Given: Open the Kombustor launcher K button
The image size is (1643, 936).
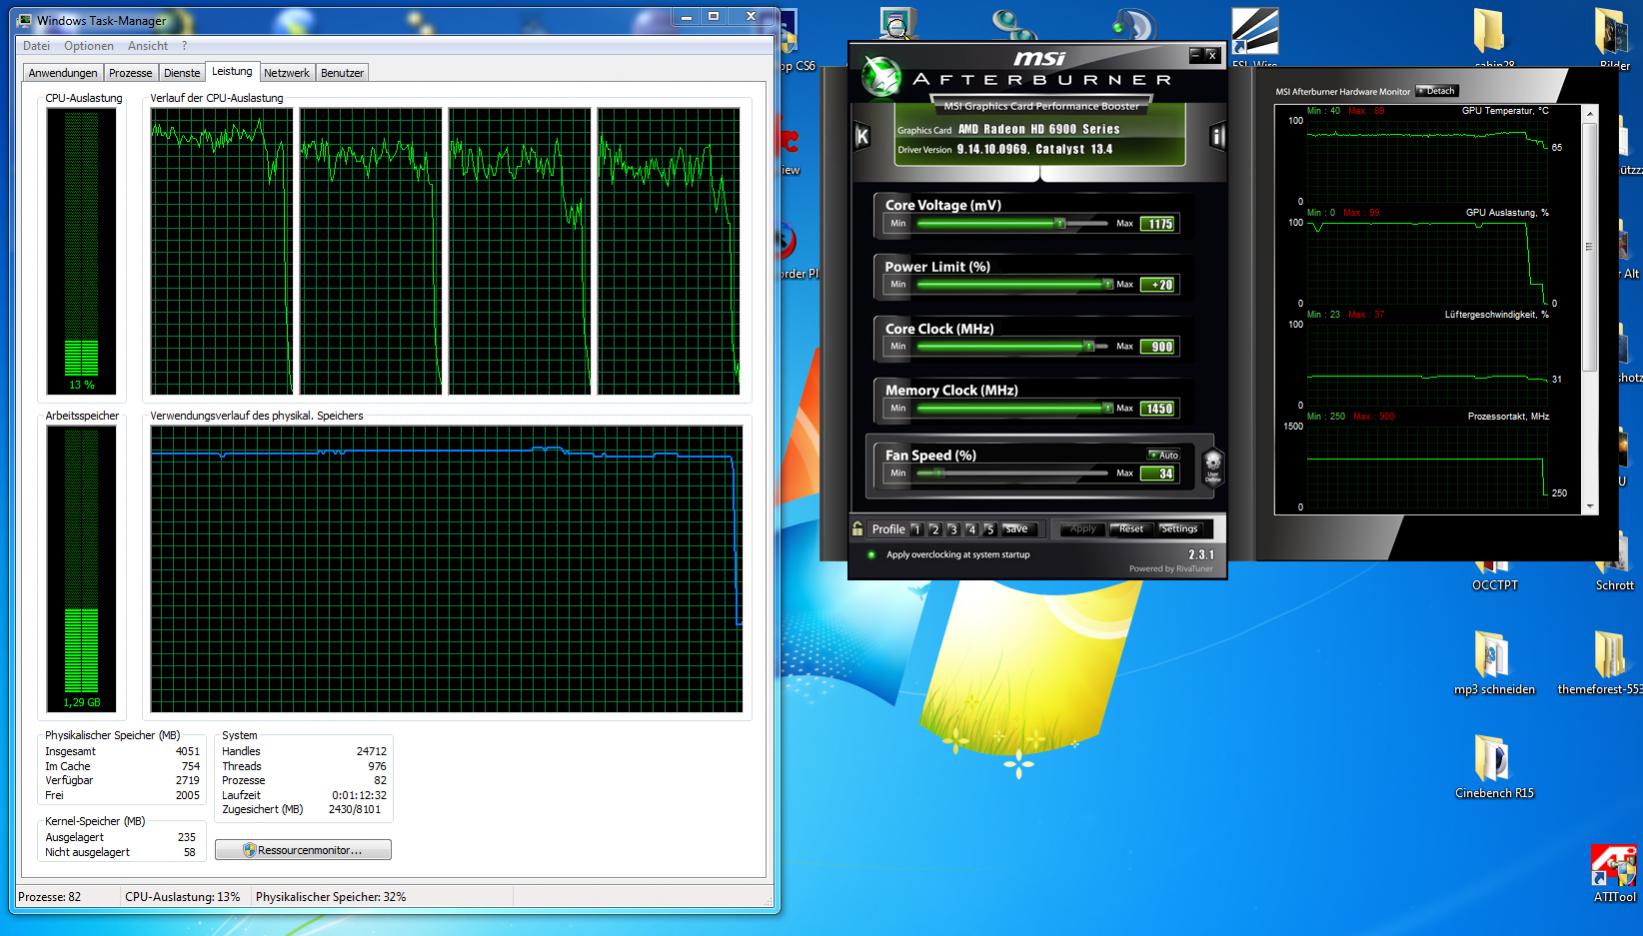Looking at the screenshot, I should tap(862, 136).
